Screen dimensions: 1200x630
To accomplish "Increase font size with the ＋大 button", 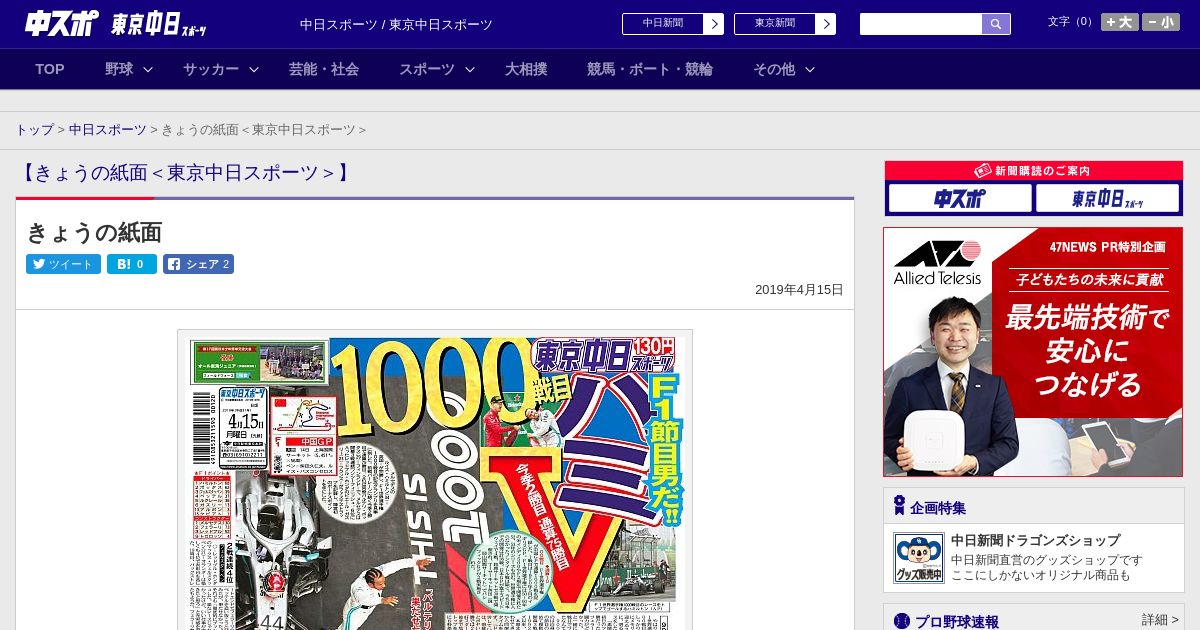I will click(1119, 22).
